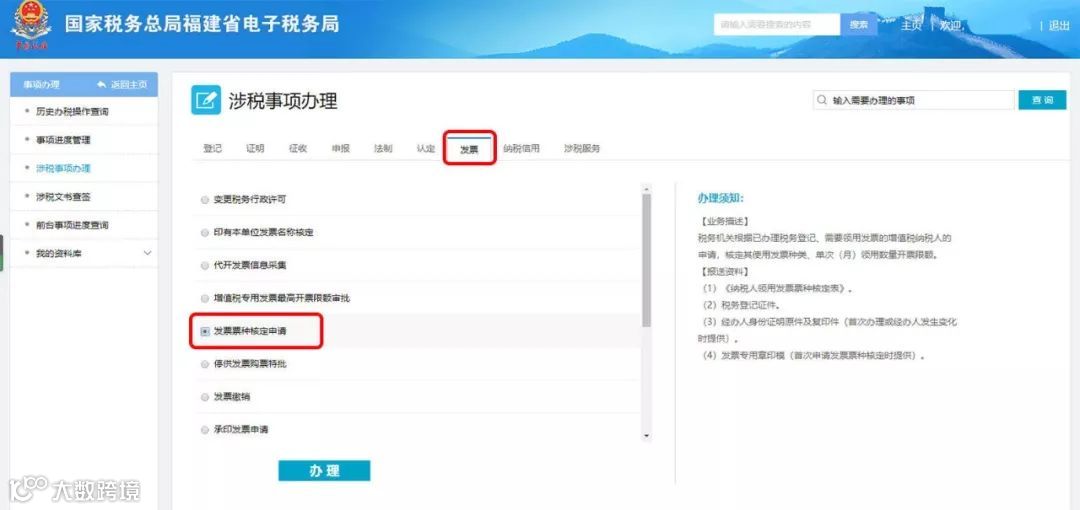This screenshot has width=1080, height=510.
Task: Click the 代开发票信息采集 item text
Action: point(249,265)
